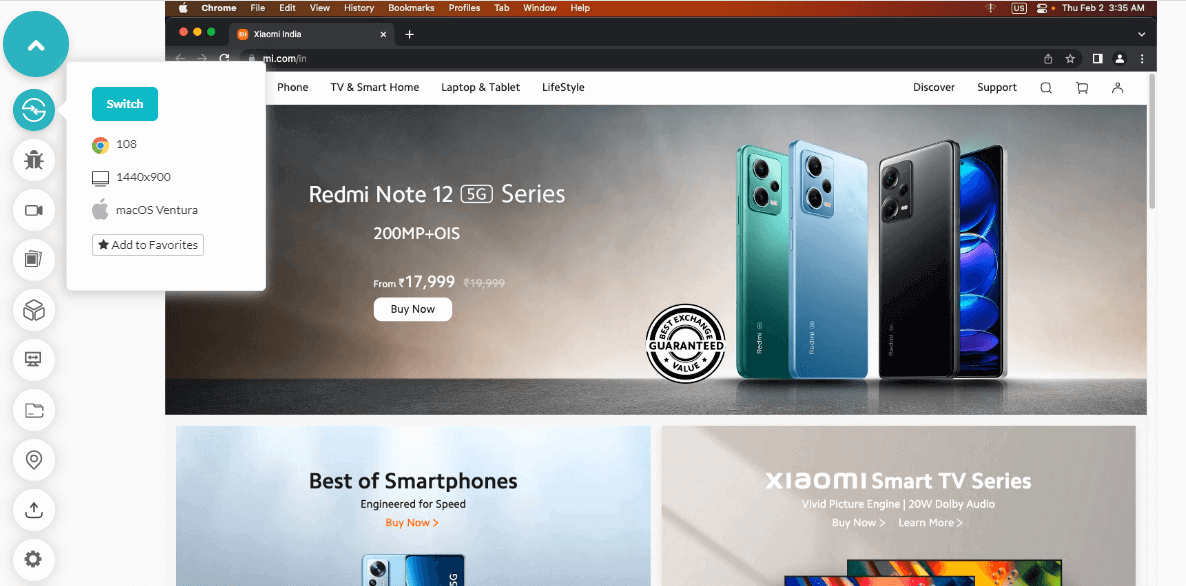This screenshot has width=1186, height=586.
Task: Open the files folder icon in sidebar
Action: (34, 410)
